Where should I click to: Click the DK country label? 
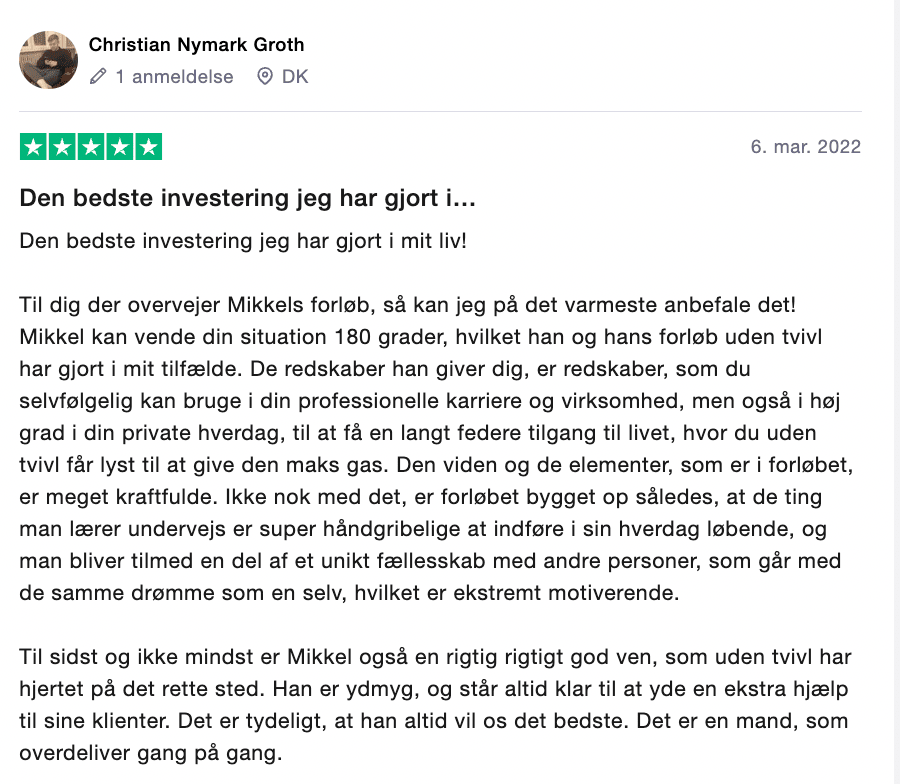point(295,76)
